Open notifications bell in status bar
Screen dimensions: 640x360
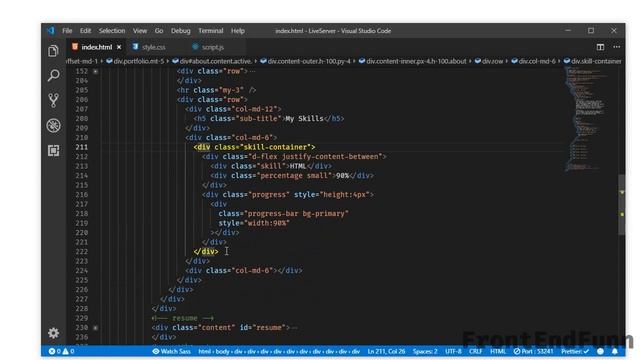point(615,351)
